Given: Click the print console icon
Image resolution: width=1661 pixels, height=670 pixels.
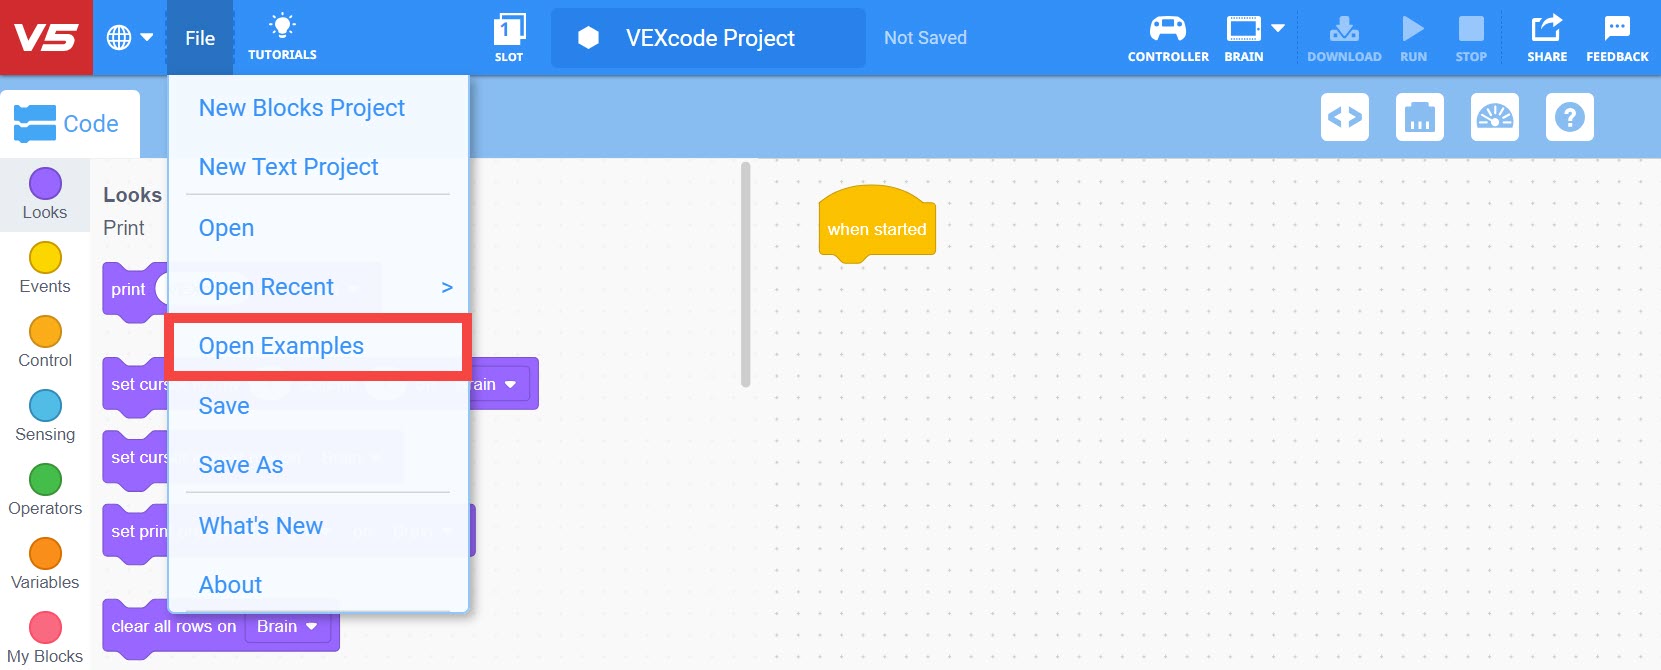Looking at the screenshot, I should (1419, 117).
